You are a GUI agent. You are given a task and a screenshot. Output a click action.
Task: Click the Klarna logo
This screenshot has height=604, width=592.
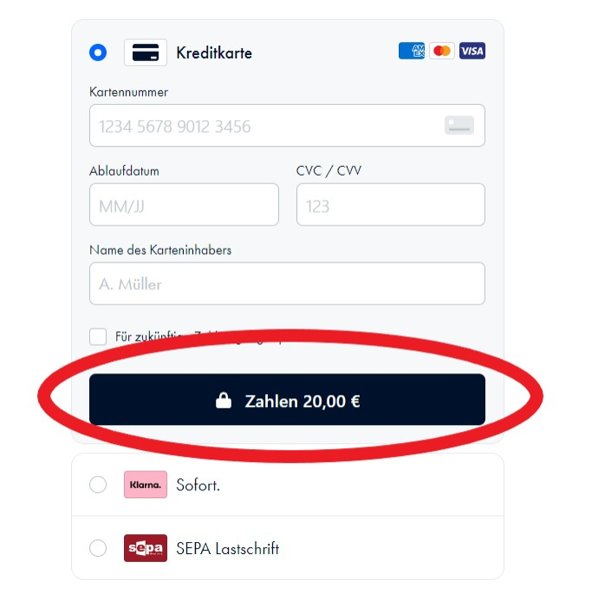(145, 485)
